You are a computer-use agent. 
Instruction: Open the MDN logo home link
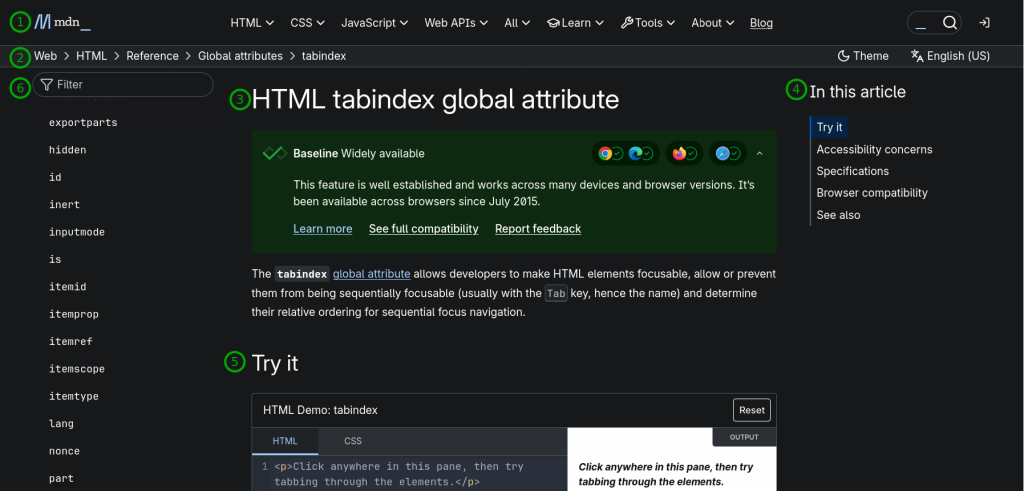tap(63, 22)
